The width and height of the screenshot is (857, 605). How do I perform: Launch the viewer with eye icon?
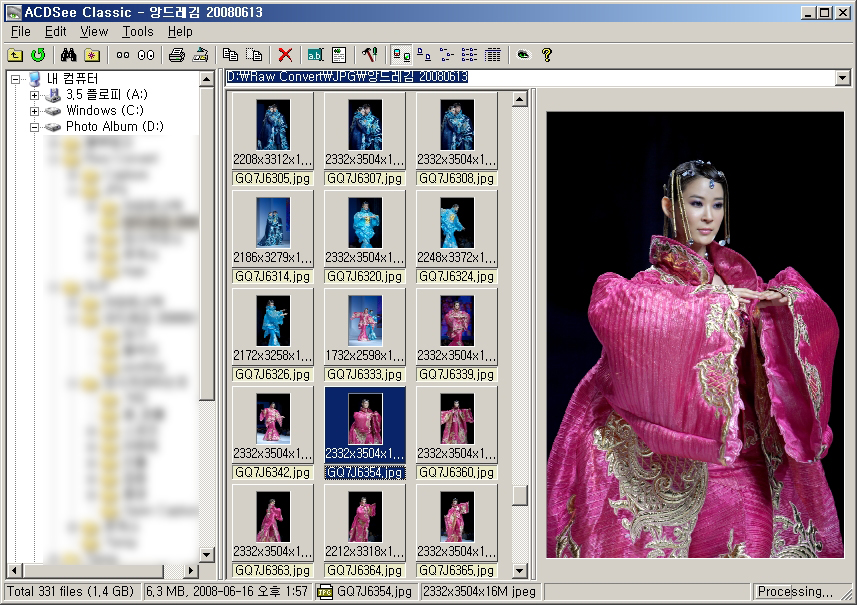(524, 55)
